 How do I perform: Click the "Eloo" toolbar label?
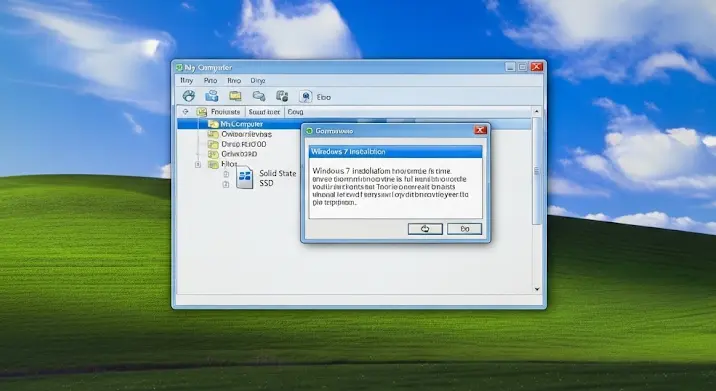coord(324,97)
